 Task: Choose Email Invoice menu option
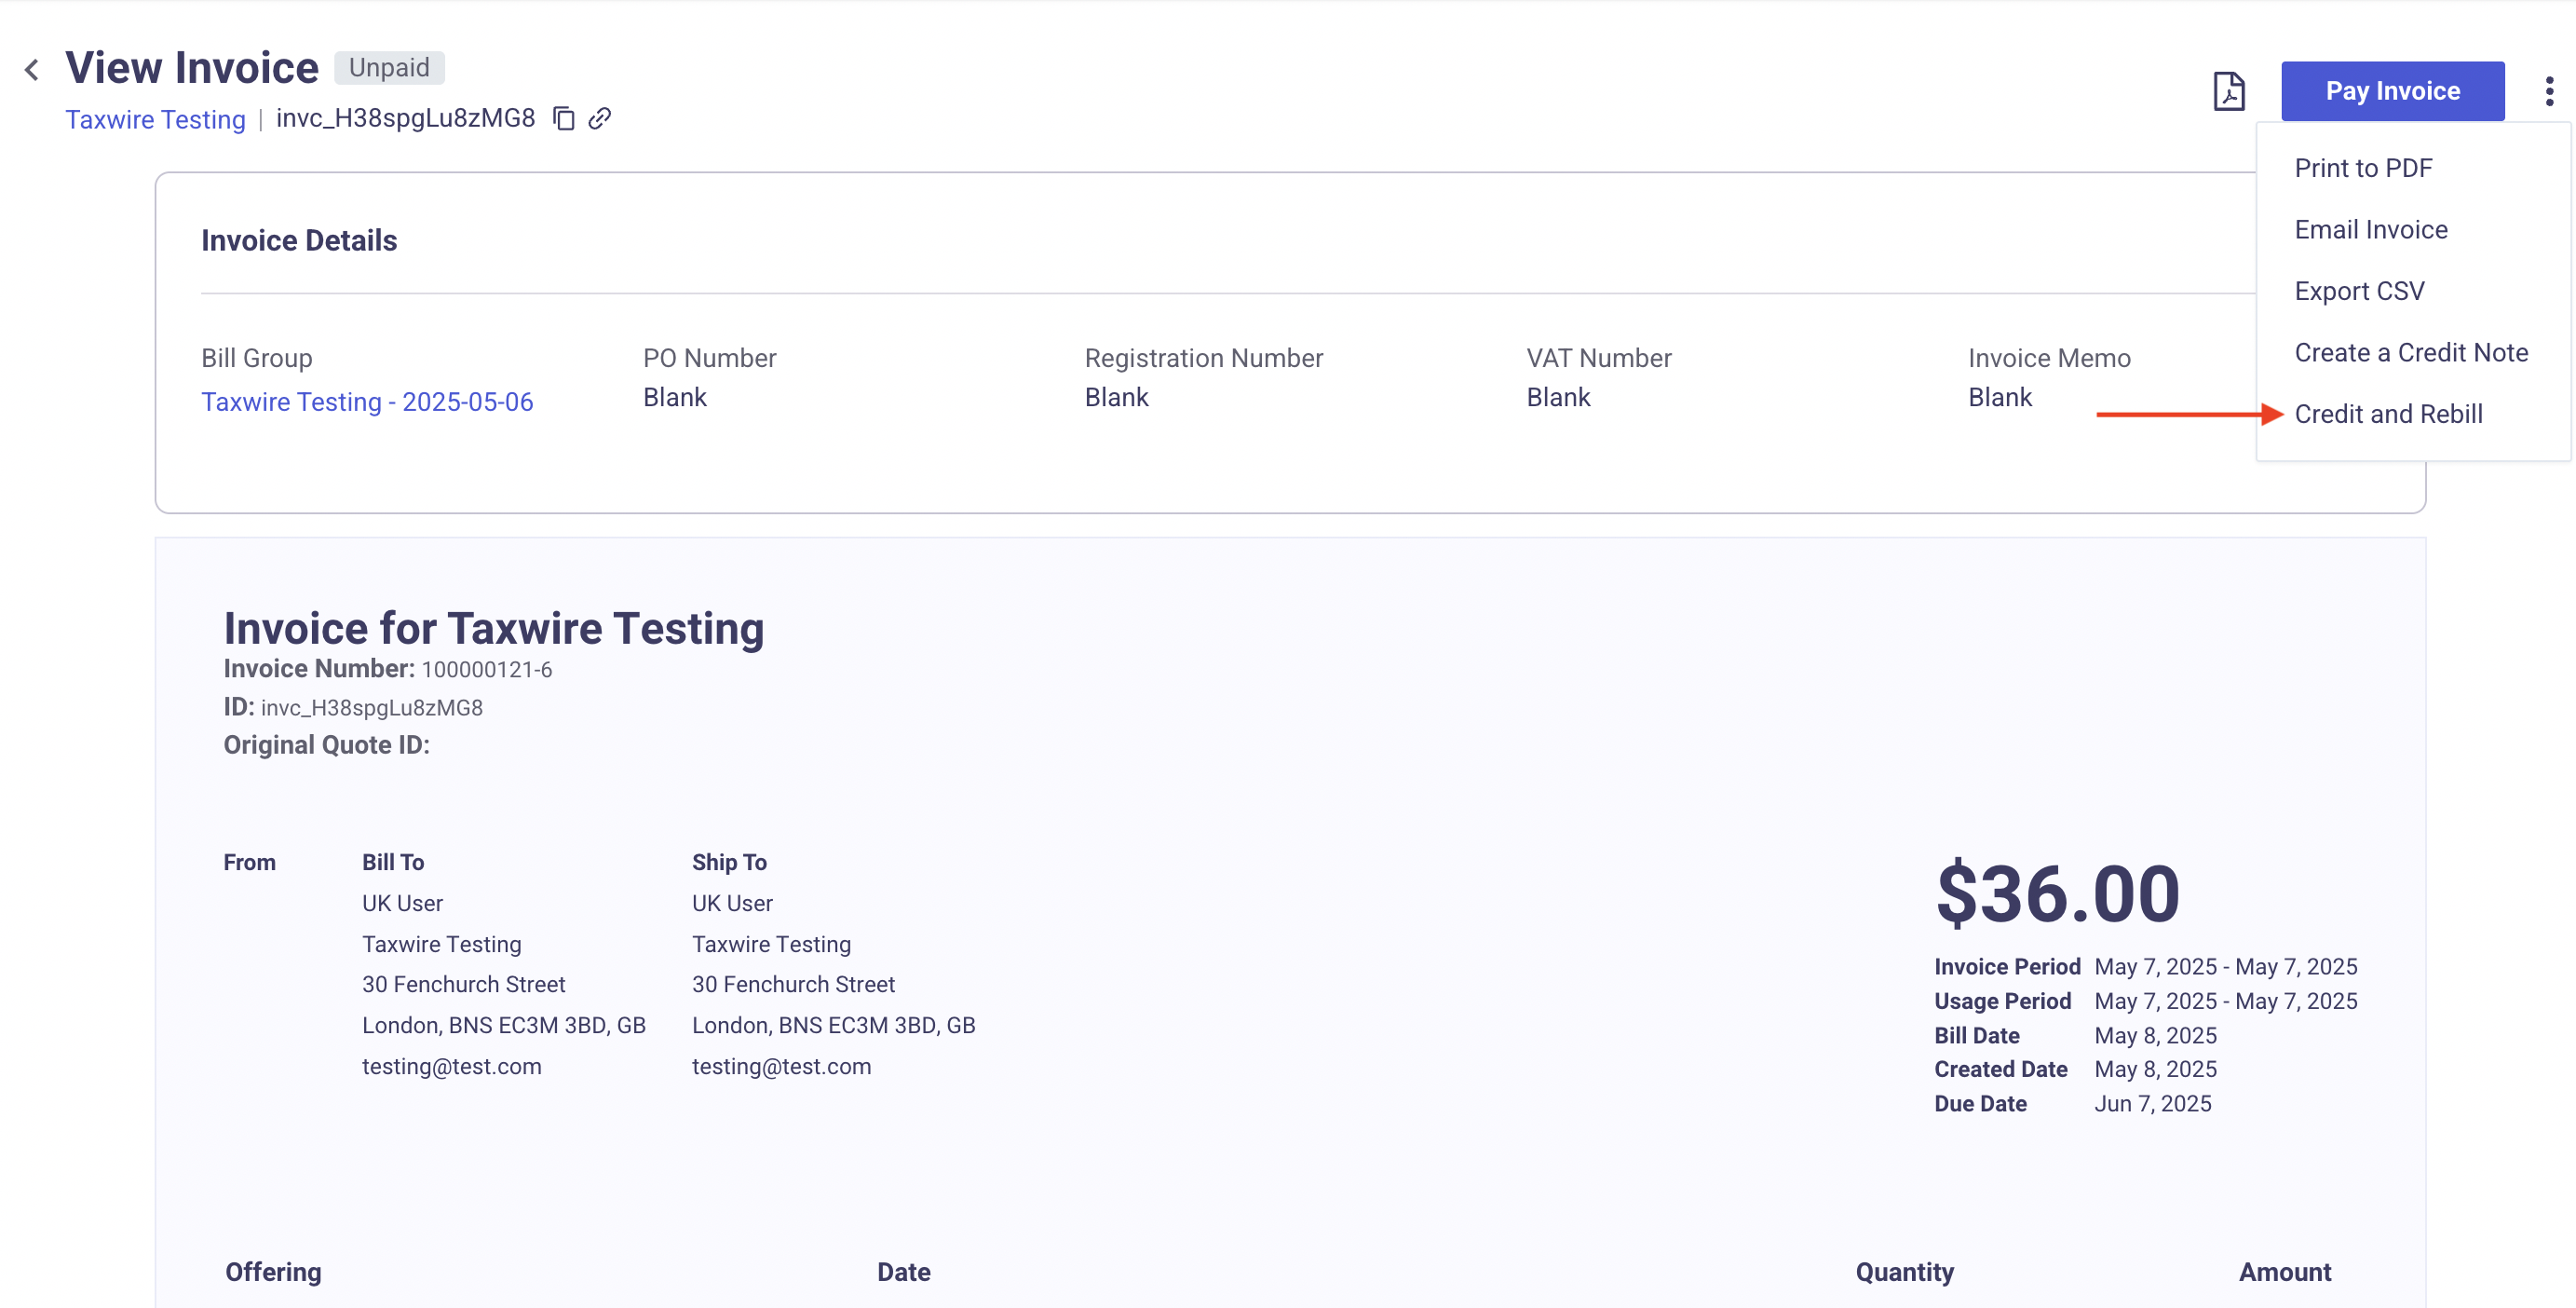[x=2370, y=230]
